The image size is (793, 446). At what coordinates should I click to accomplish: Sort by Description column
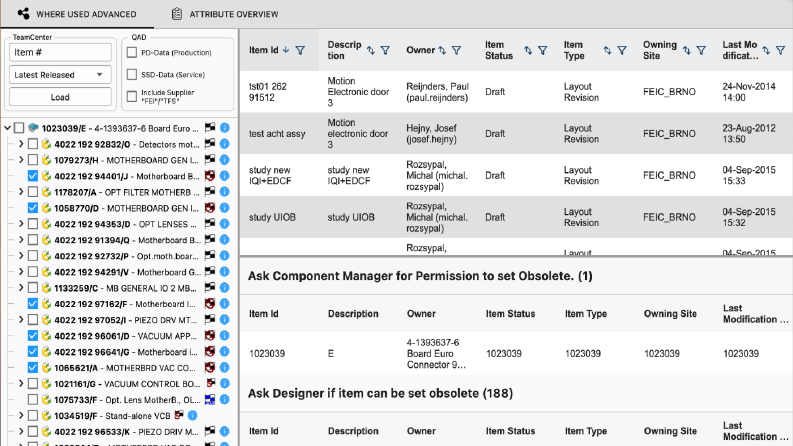pos(371,50)
